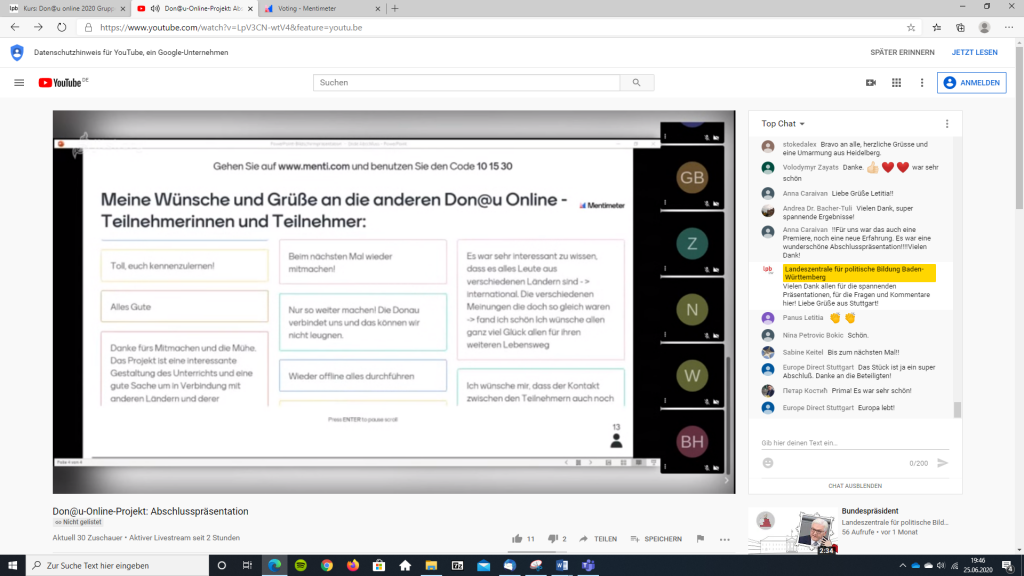This screenshot has height=576, width=1024.
Task: Open the chat three-dot options menu
Action: tap(947, 124)
